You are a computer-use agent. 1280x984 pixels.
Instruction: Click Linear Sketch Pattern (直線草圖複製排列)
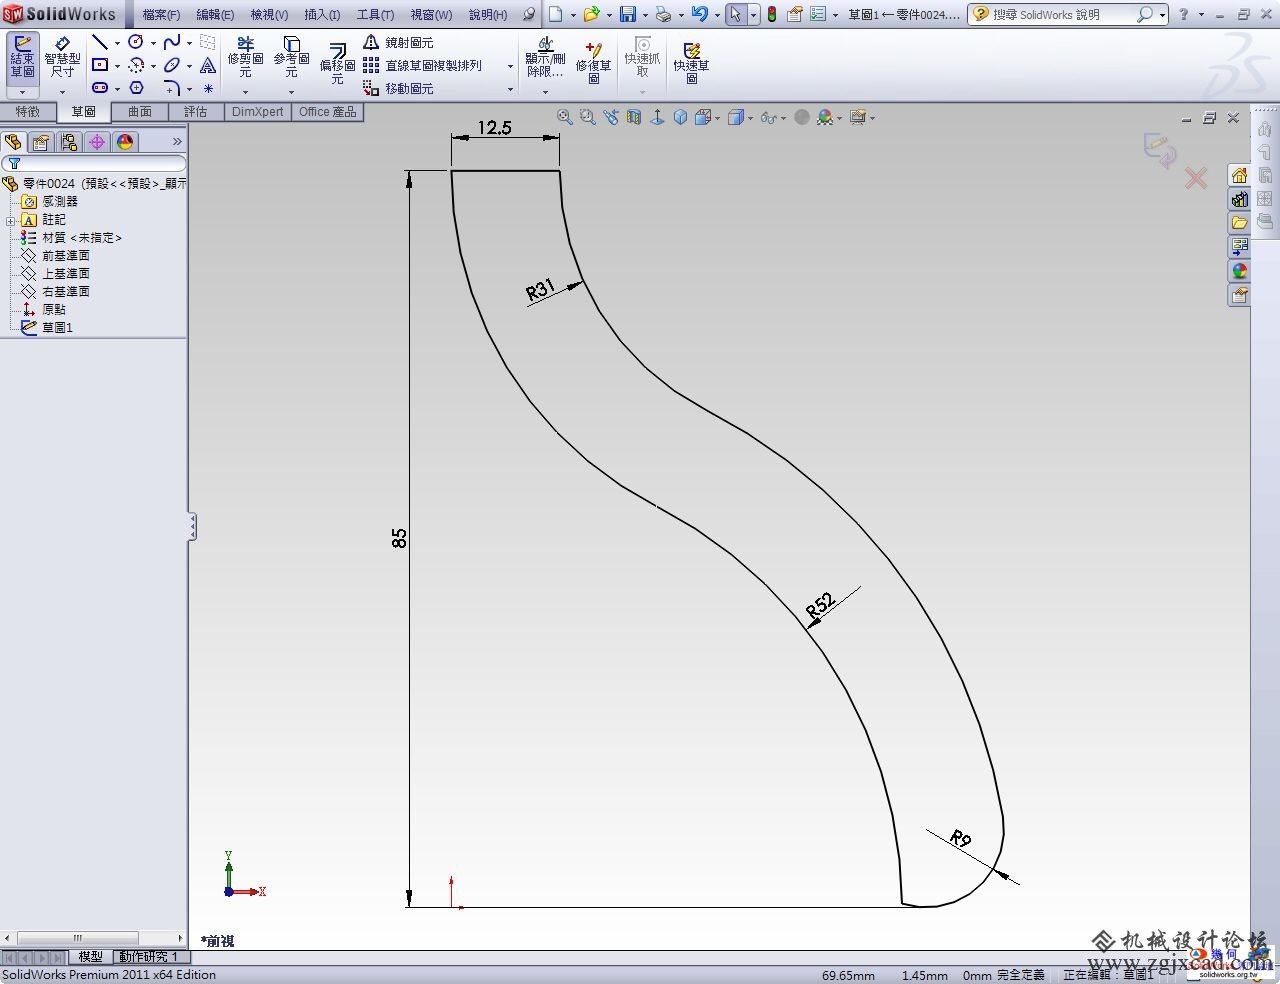pos(422,66)
